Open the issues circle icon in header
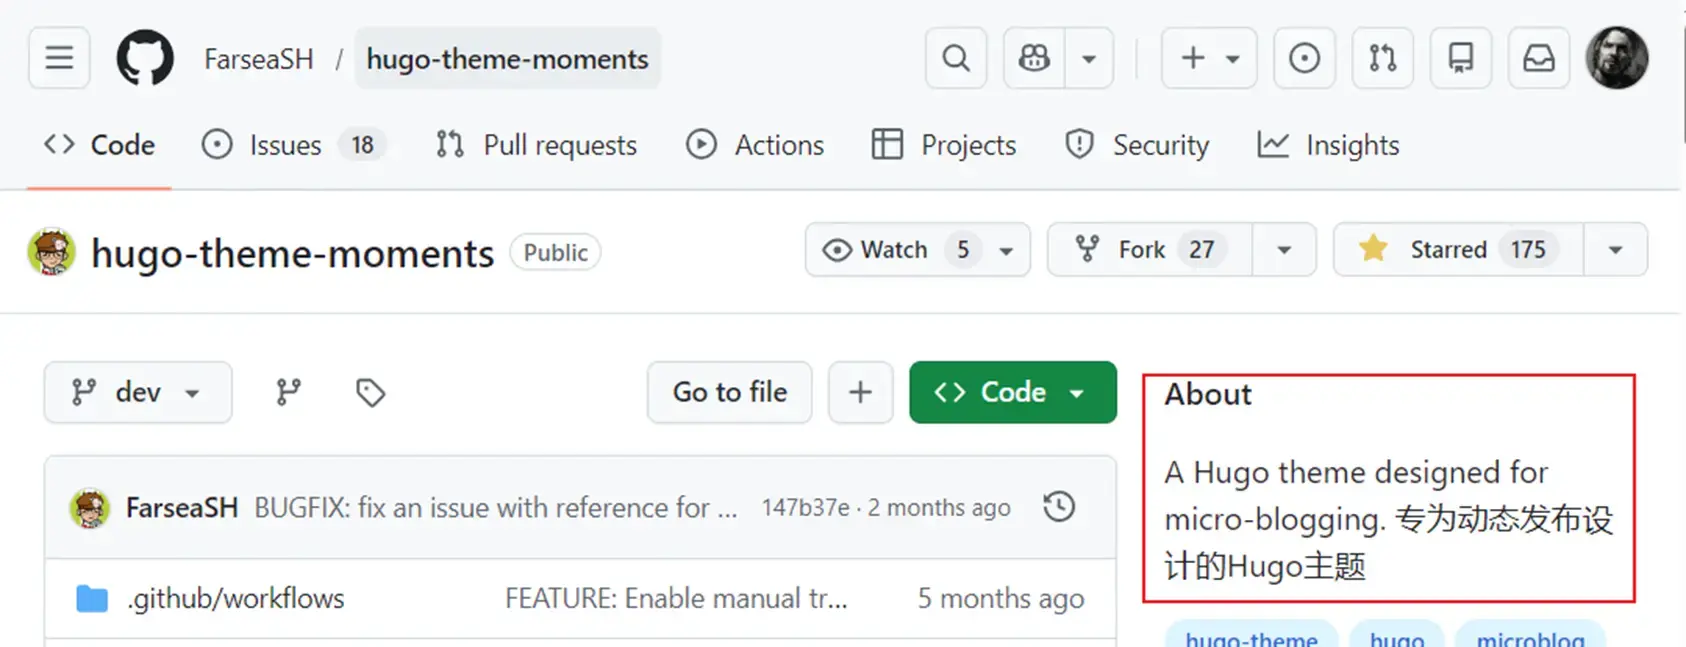 pos(1303,58)
